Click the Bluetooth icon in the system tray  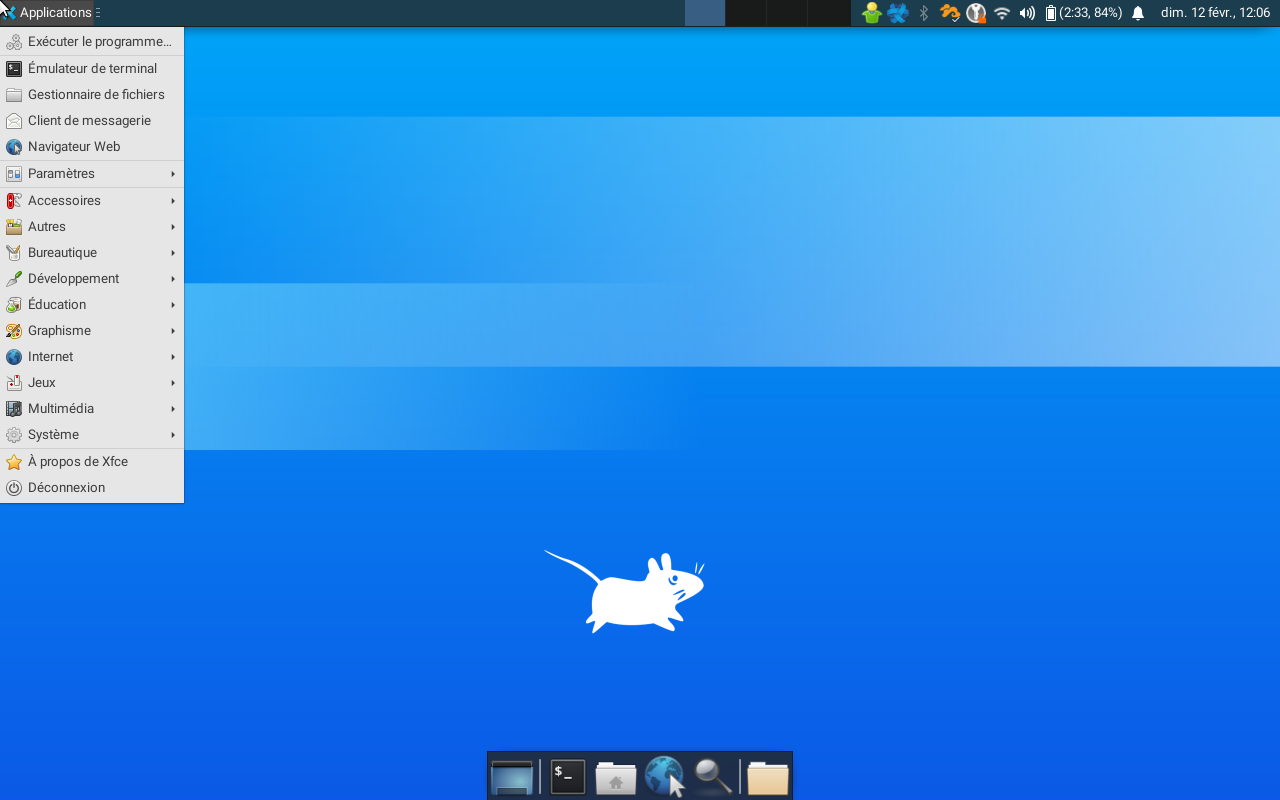pyautogui.click(x=924, y=13)
